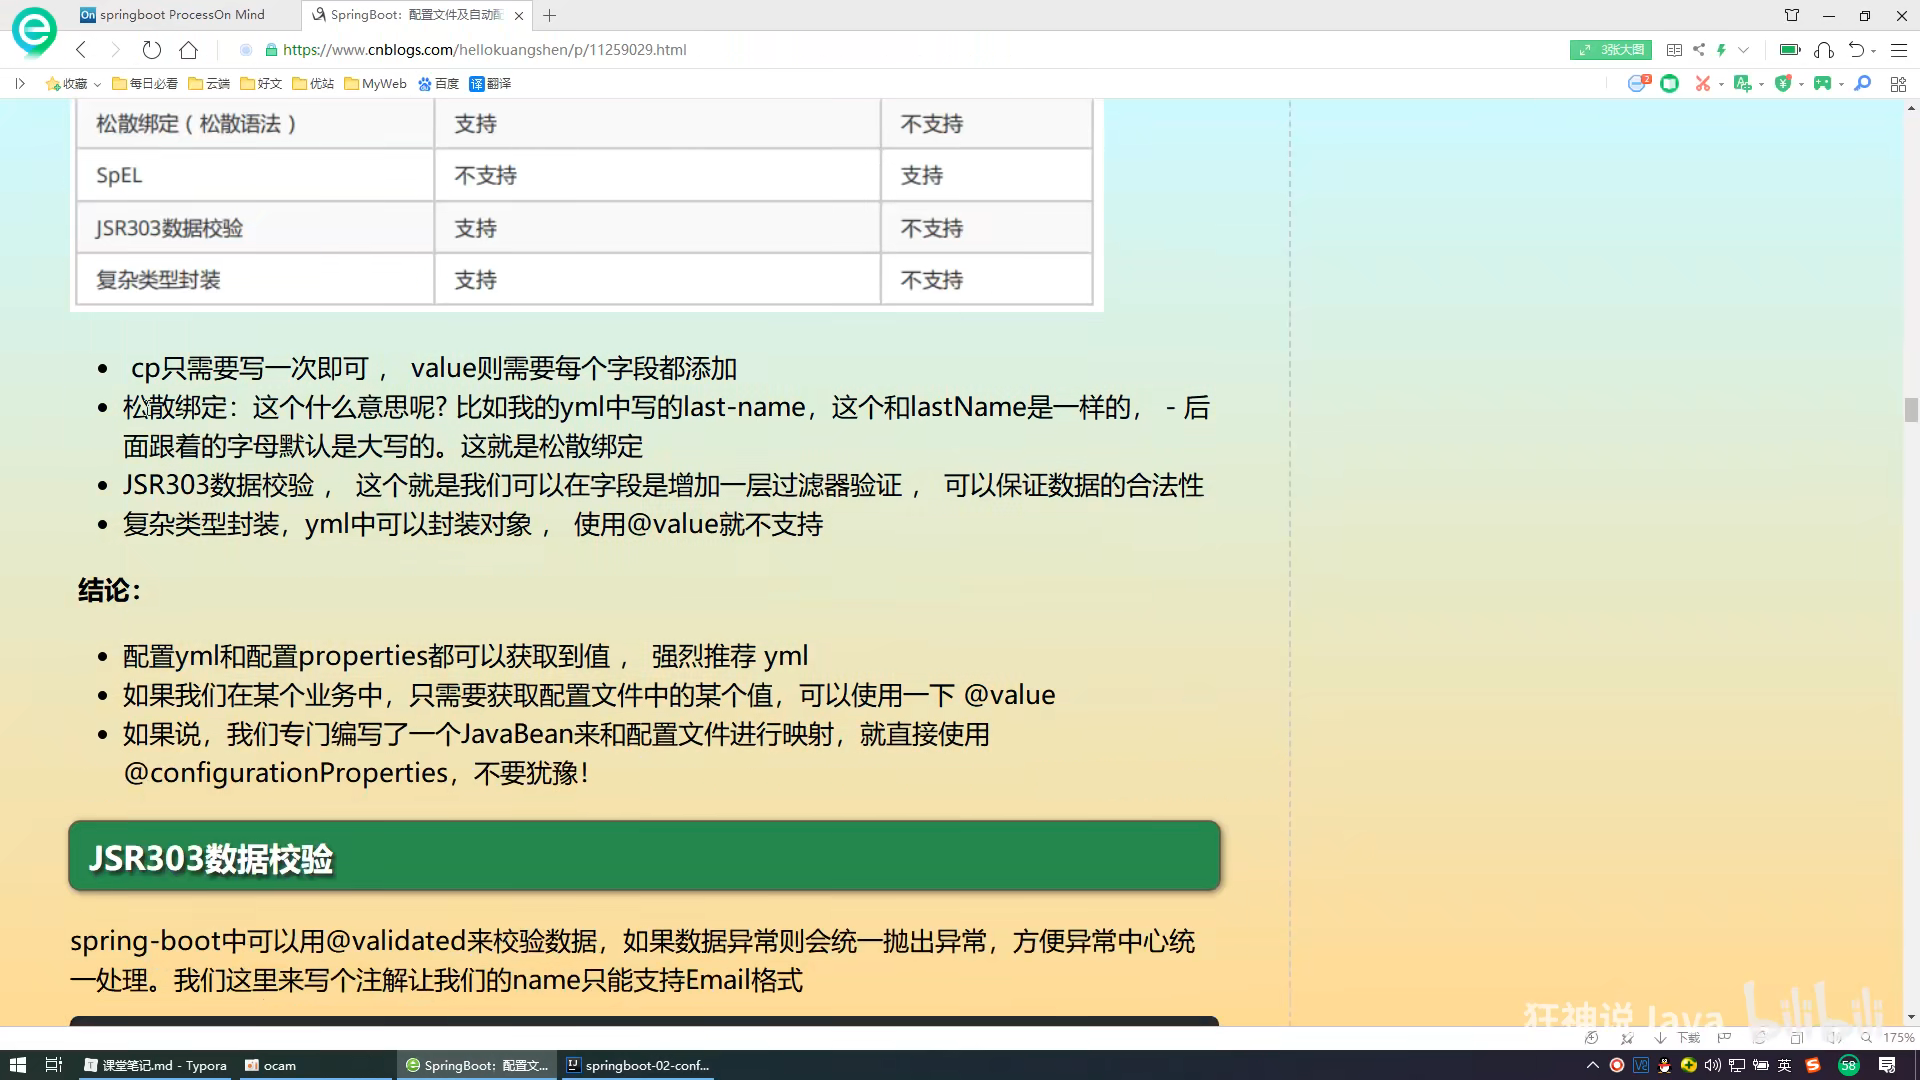
Task: Open reading mode book icon
Action: click(x=1674, y=50)
